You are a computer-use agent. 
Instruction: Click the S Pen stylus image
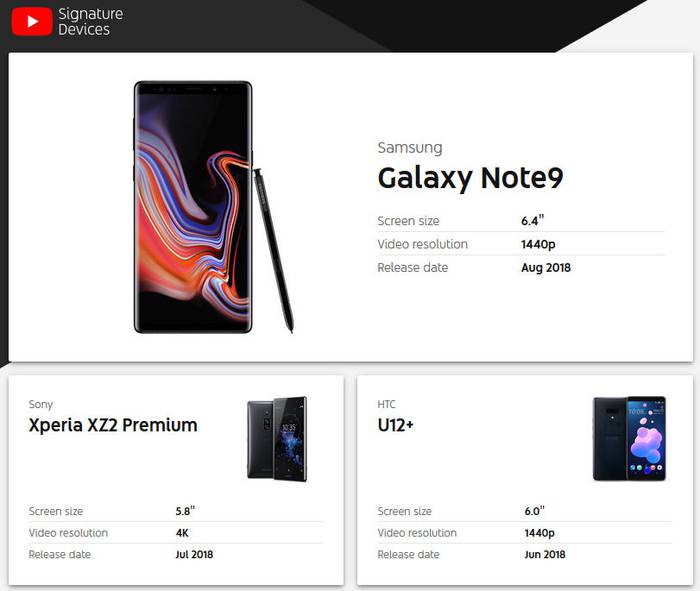point(273,251)
